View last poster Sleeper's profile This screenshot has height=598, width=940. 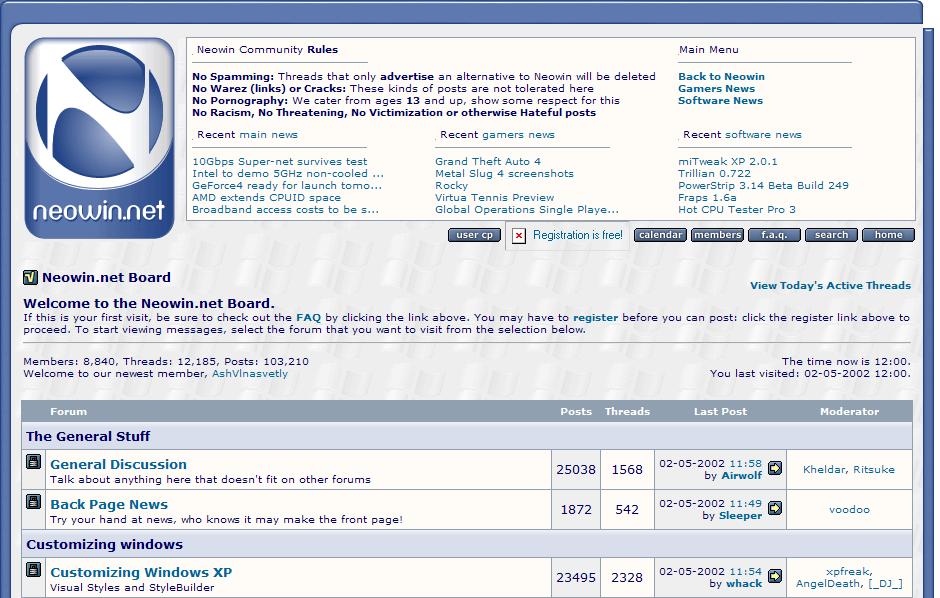pos(740,516)
